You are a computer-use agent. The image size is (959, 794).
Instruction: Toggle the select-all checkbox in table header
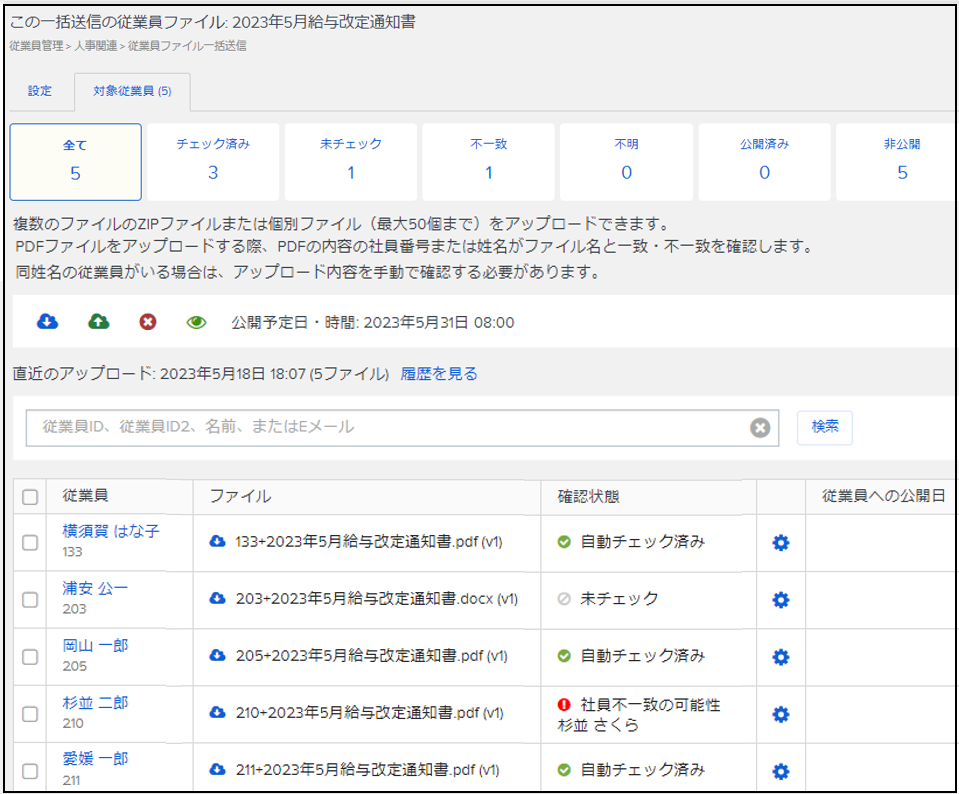pyautogui.click(x=30, y=497)
